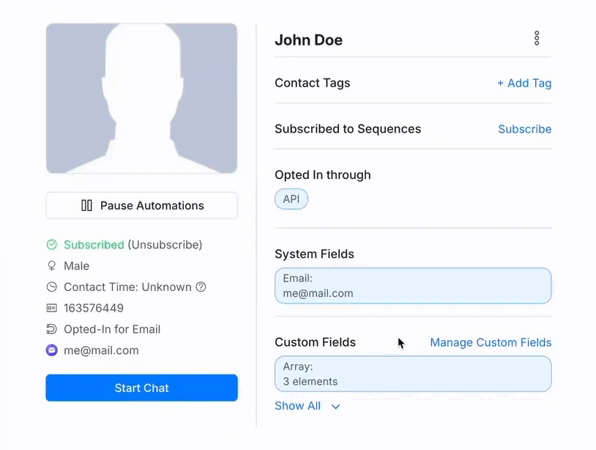This screenshot has width=596, height=450.
Task: Toggle Pause Automations for this contact
Action: coord(142,206)
